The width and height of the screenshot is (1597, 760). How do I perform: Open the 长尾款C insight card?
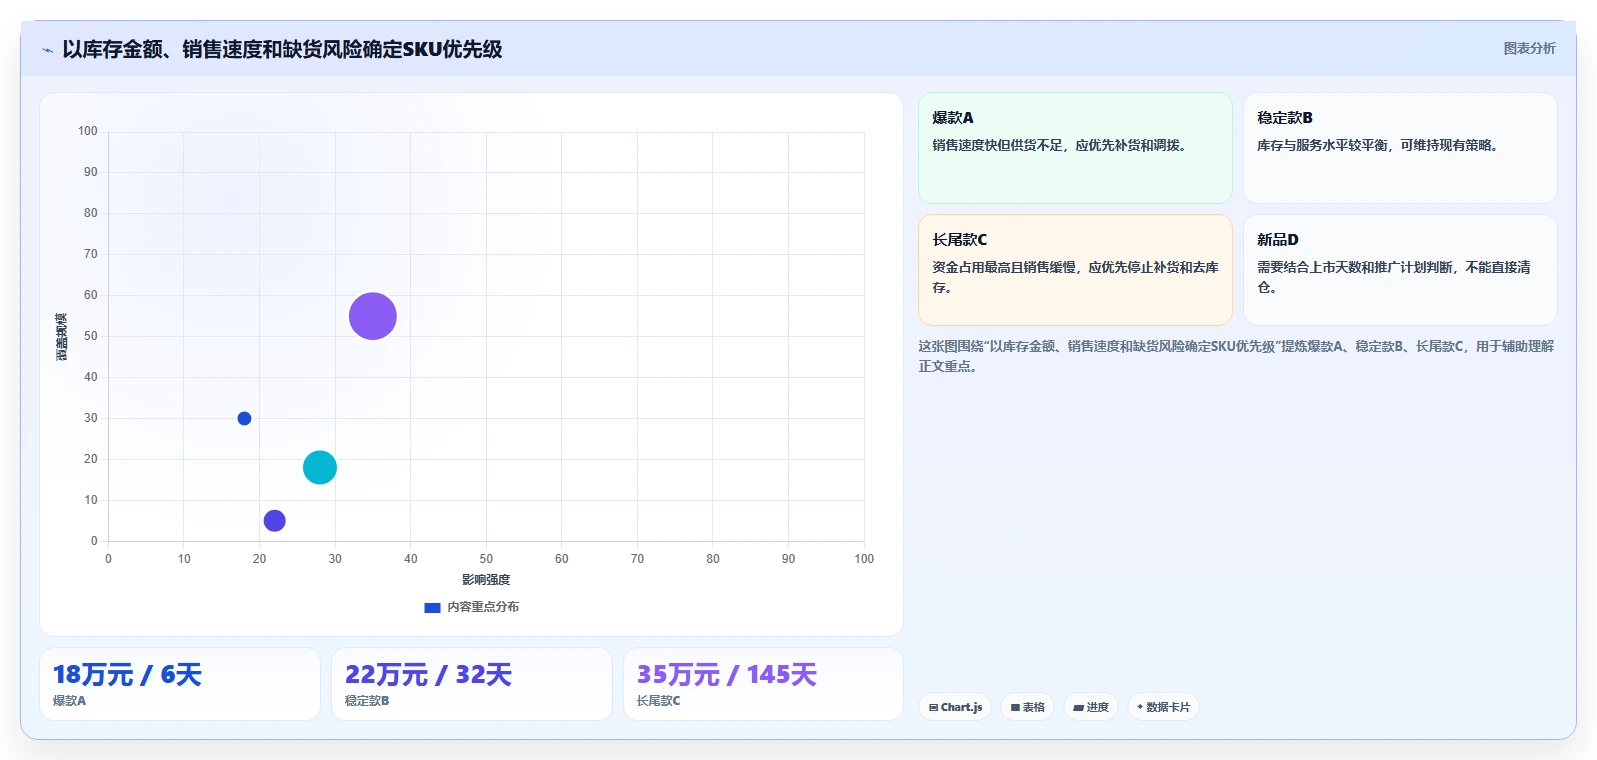(x=1075, y=270)
